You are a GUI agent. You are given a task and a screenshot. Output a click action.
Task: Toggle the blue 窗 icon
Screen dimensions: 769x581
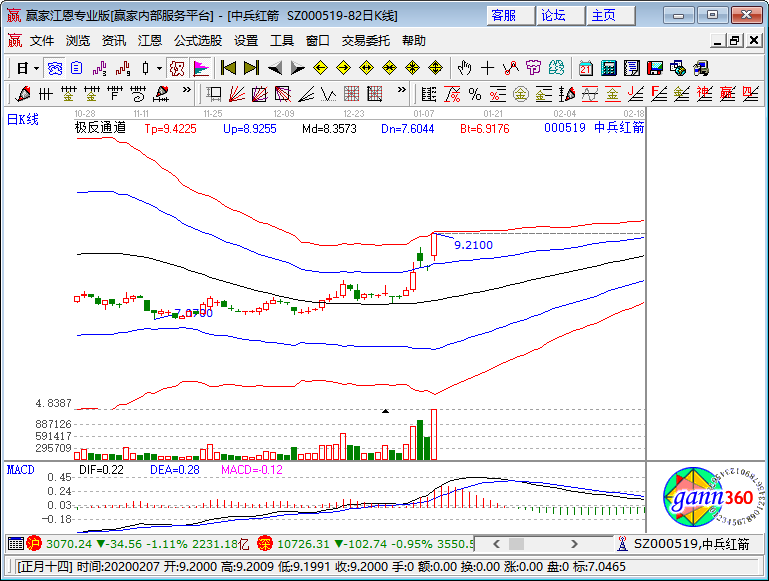point(54,68)
